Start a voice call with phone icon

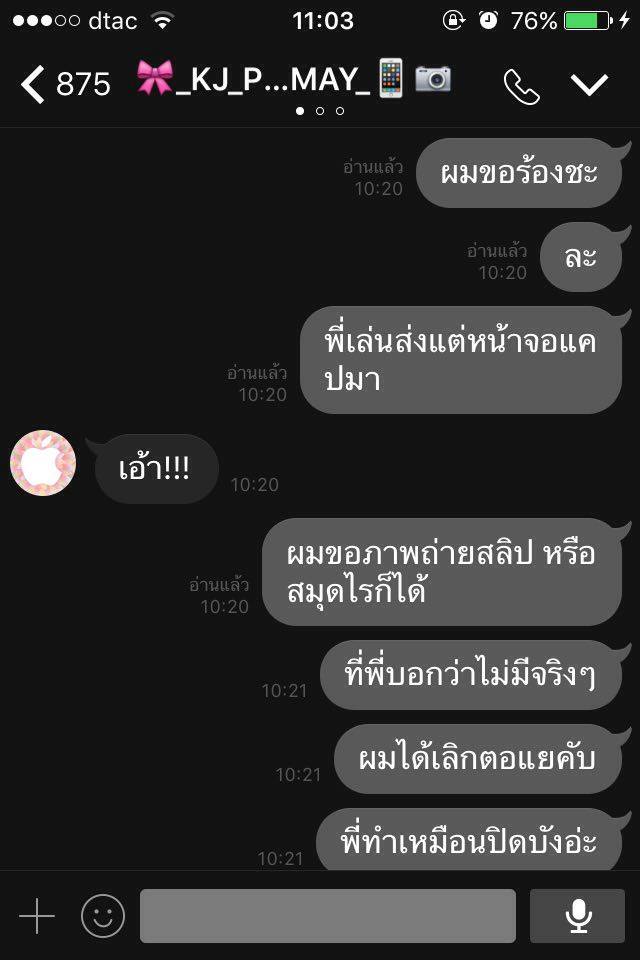tap(521, 86)
